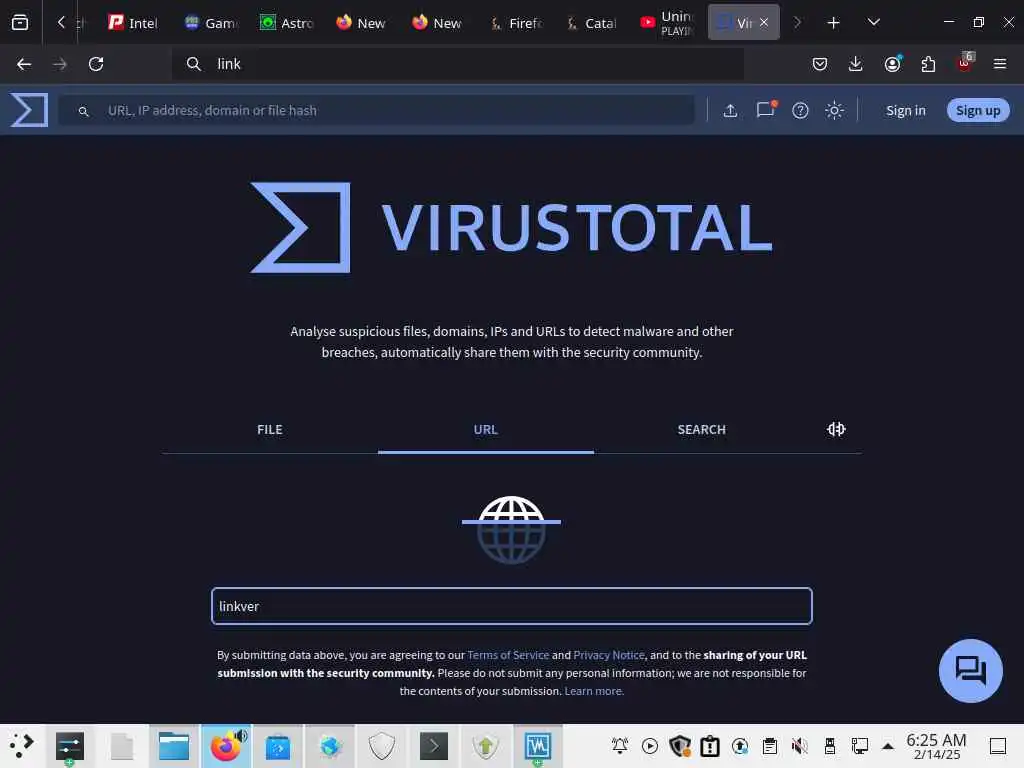This screenshot has width=1024, height=768.
Task: Open the Firefox hamburger menu
Action: click(x=1000, y=64)
